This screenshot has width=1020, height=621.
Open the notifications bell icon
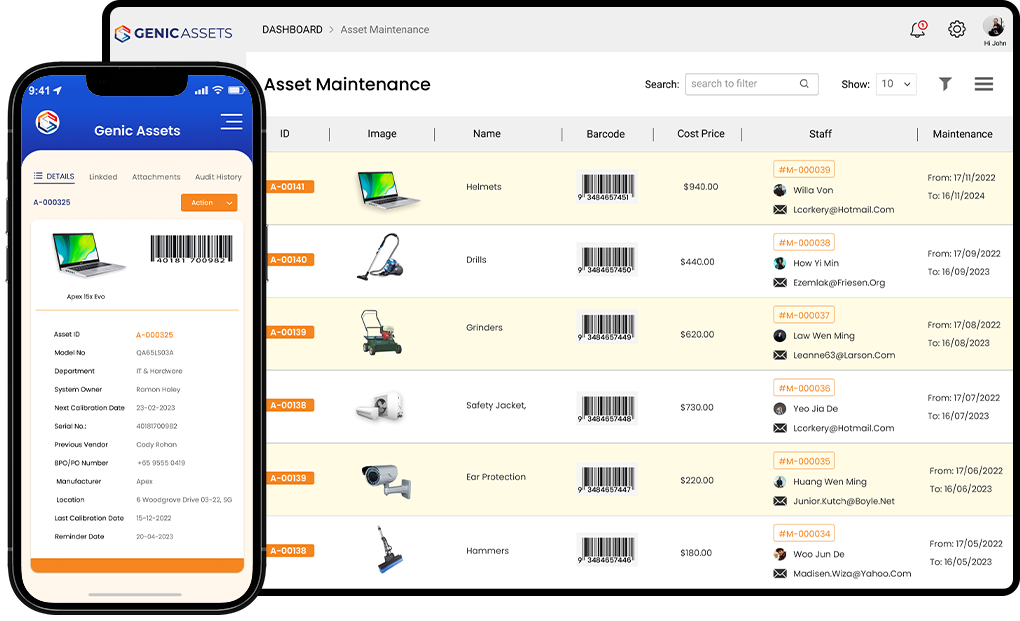click(x=917, y=30)
